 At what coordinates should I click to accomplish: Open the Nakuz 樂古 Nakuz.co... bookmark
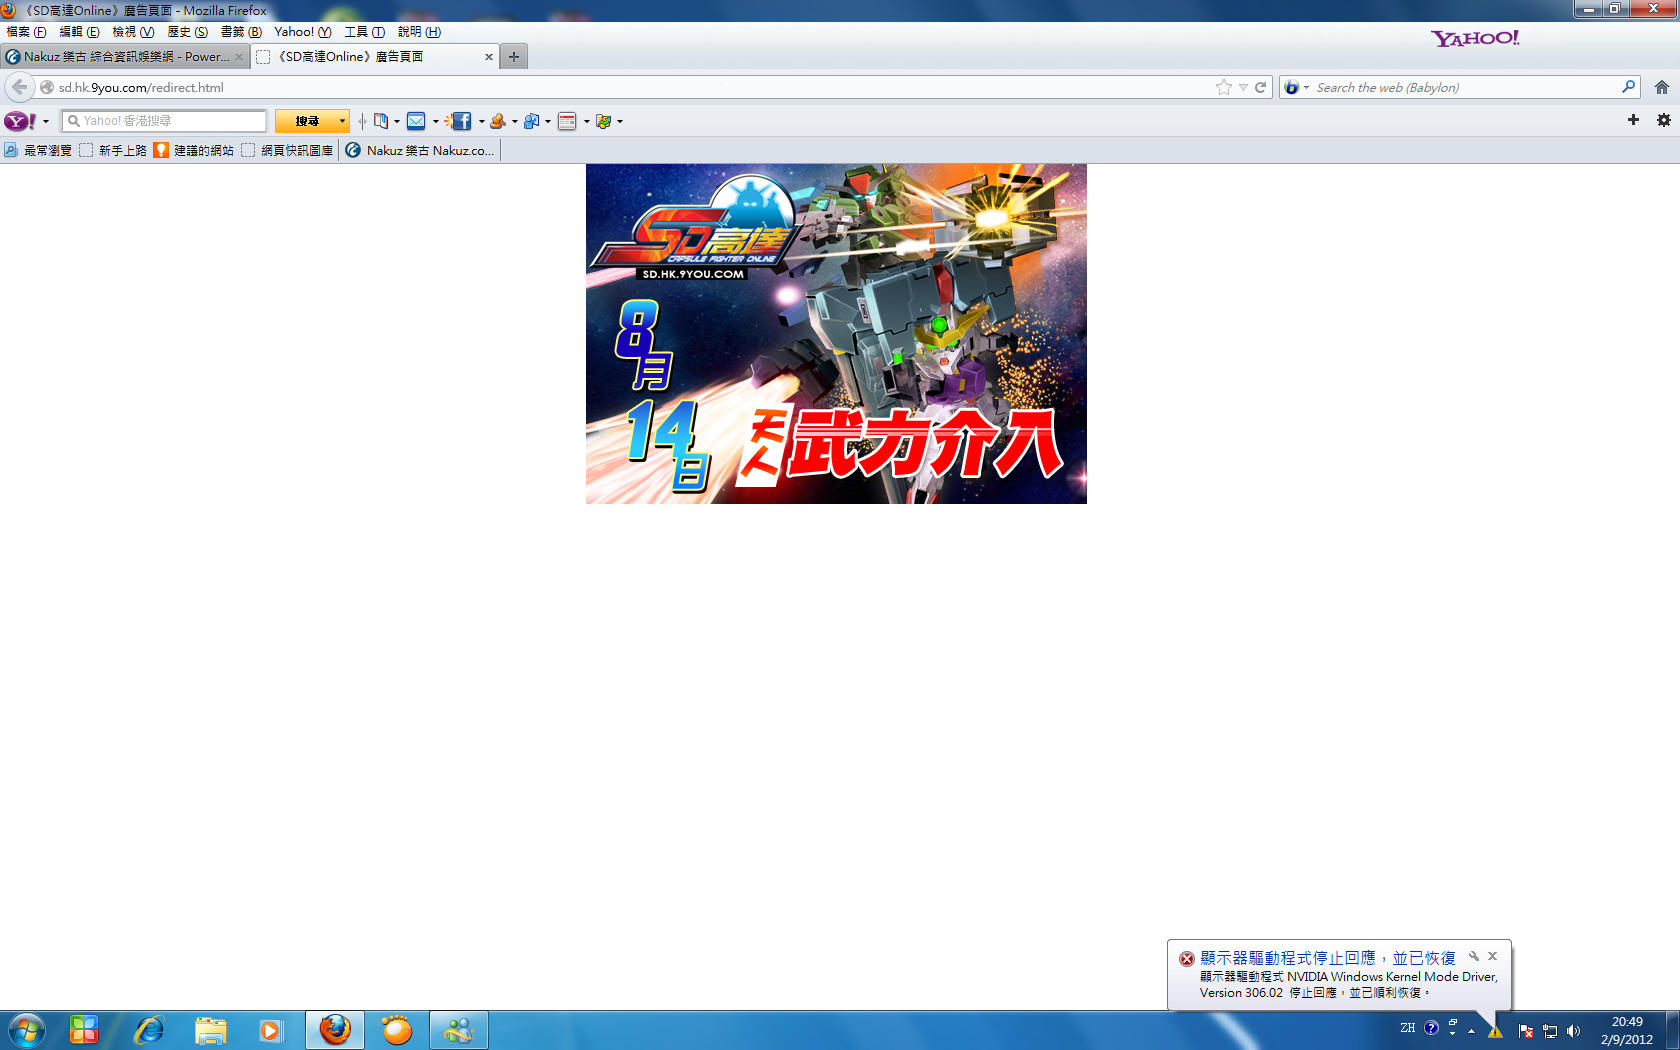[420, 150]
